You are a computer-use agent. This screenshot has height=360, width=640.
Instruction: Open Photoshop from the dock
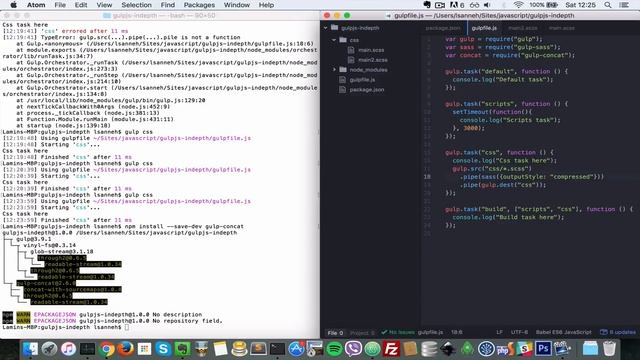(x=543, y=349)
